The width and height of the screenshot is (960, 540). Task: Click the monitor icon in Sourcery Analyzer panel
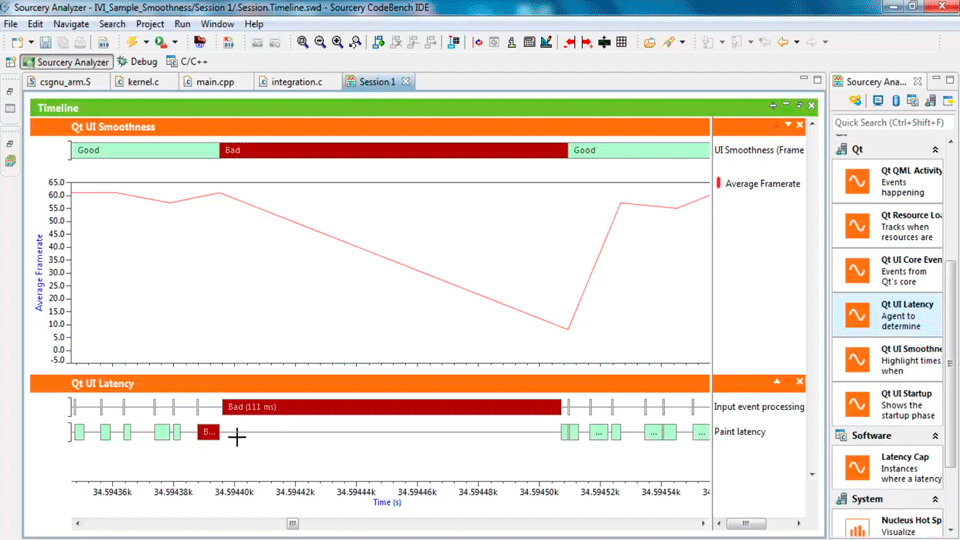pyautogui.click(x=878, y=100)
